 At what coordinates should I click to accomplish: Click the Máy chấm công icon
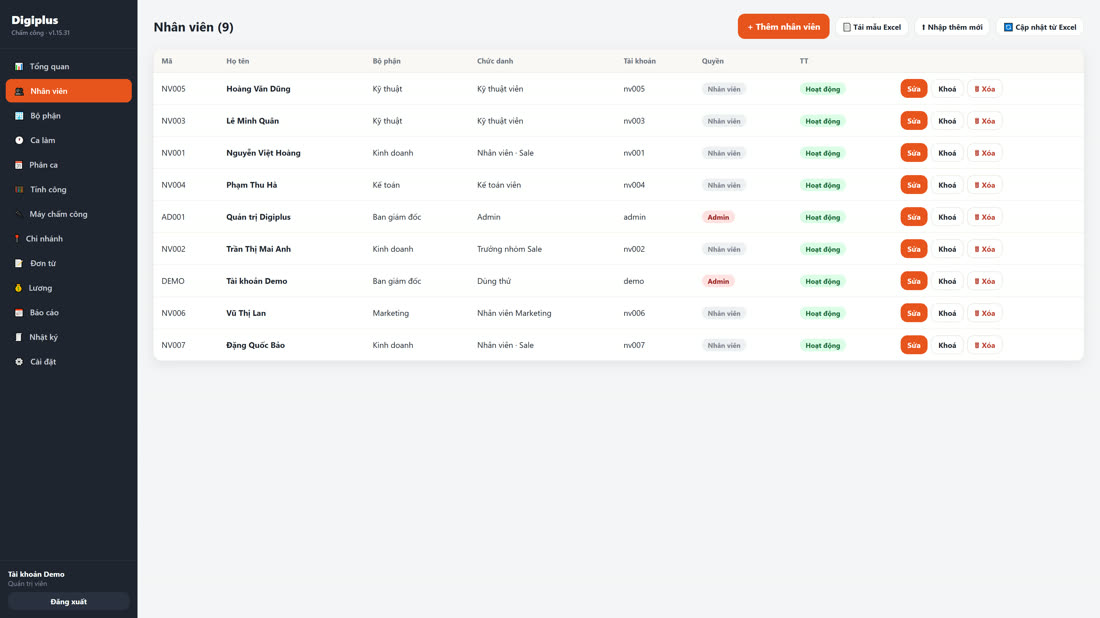point(19,214)
